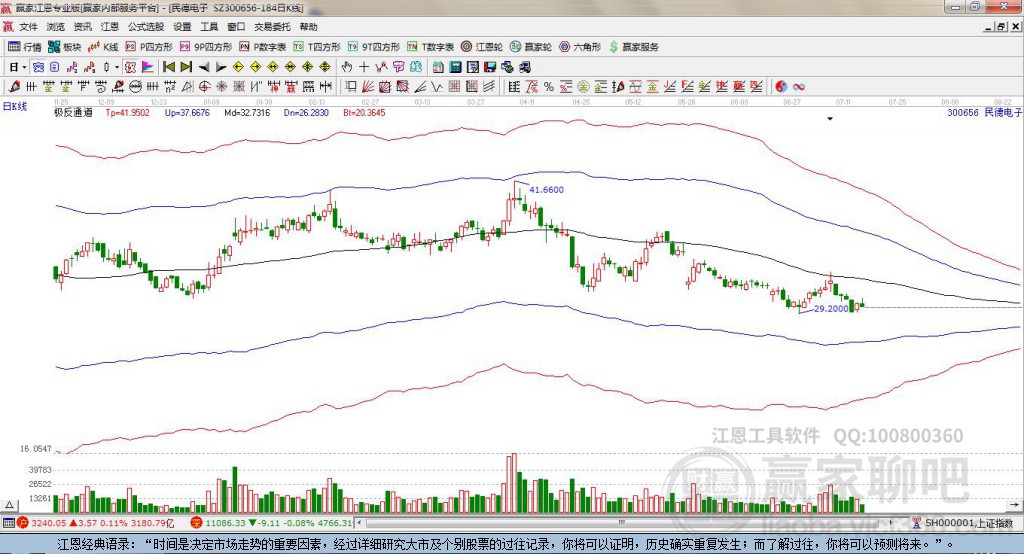Expand the 日 period dropdown
This screenshot has width=1024, height=554.
click(24, 67)
